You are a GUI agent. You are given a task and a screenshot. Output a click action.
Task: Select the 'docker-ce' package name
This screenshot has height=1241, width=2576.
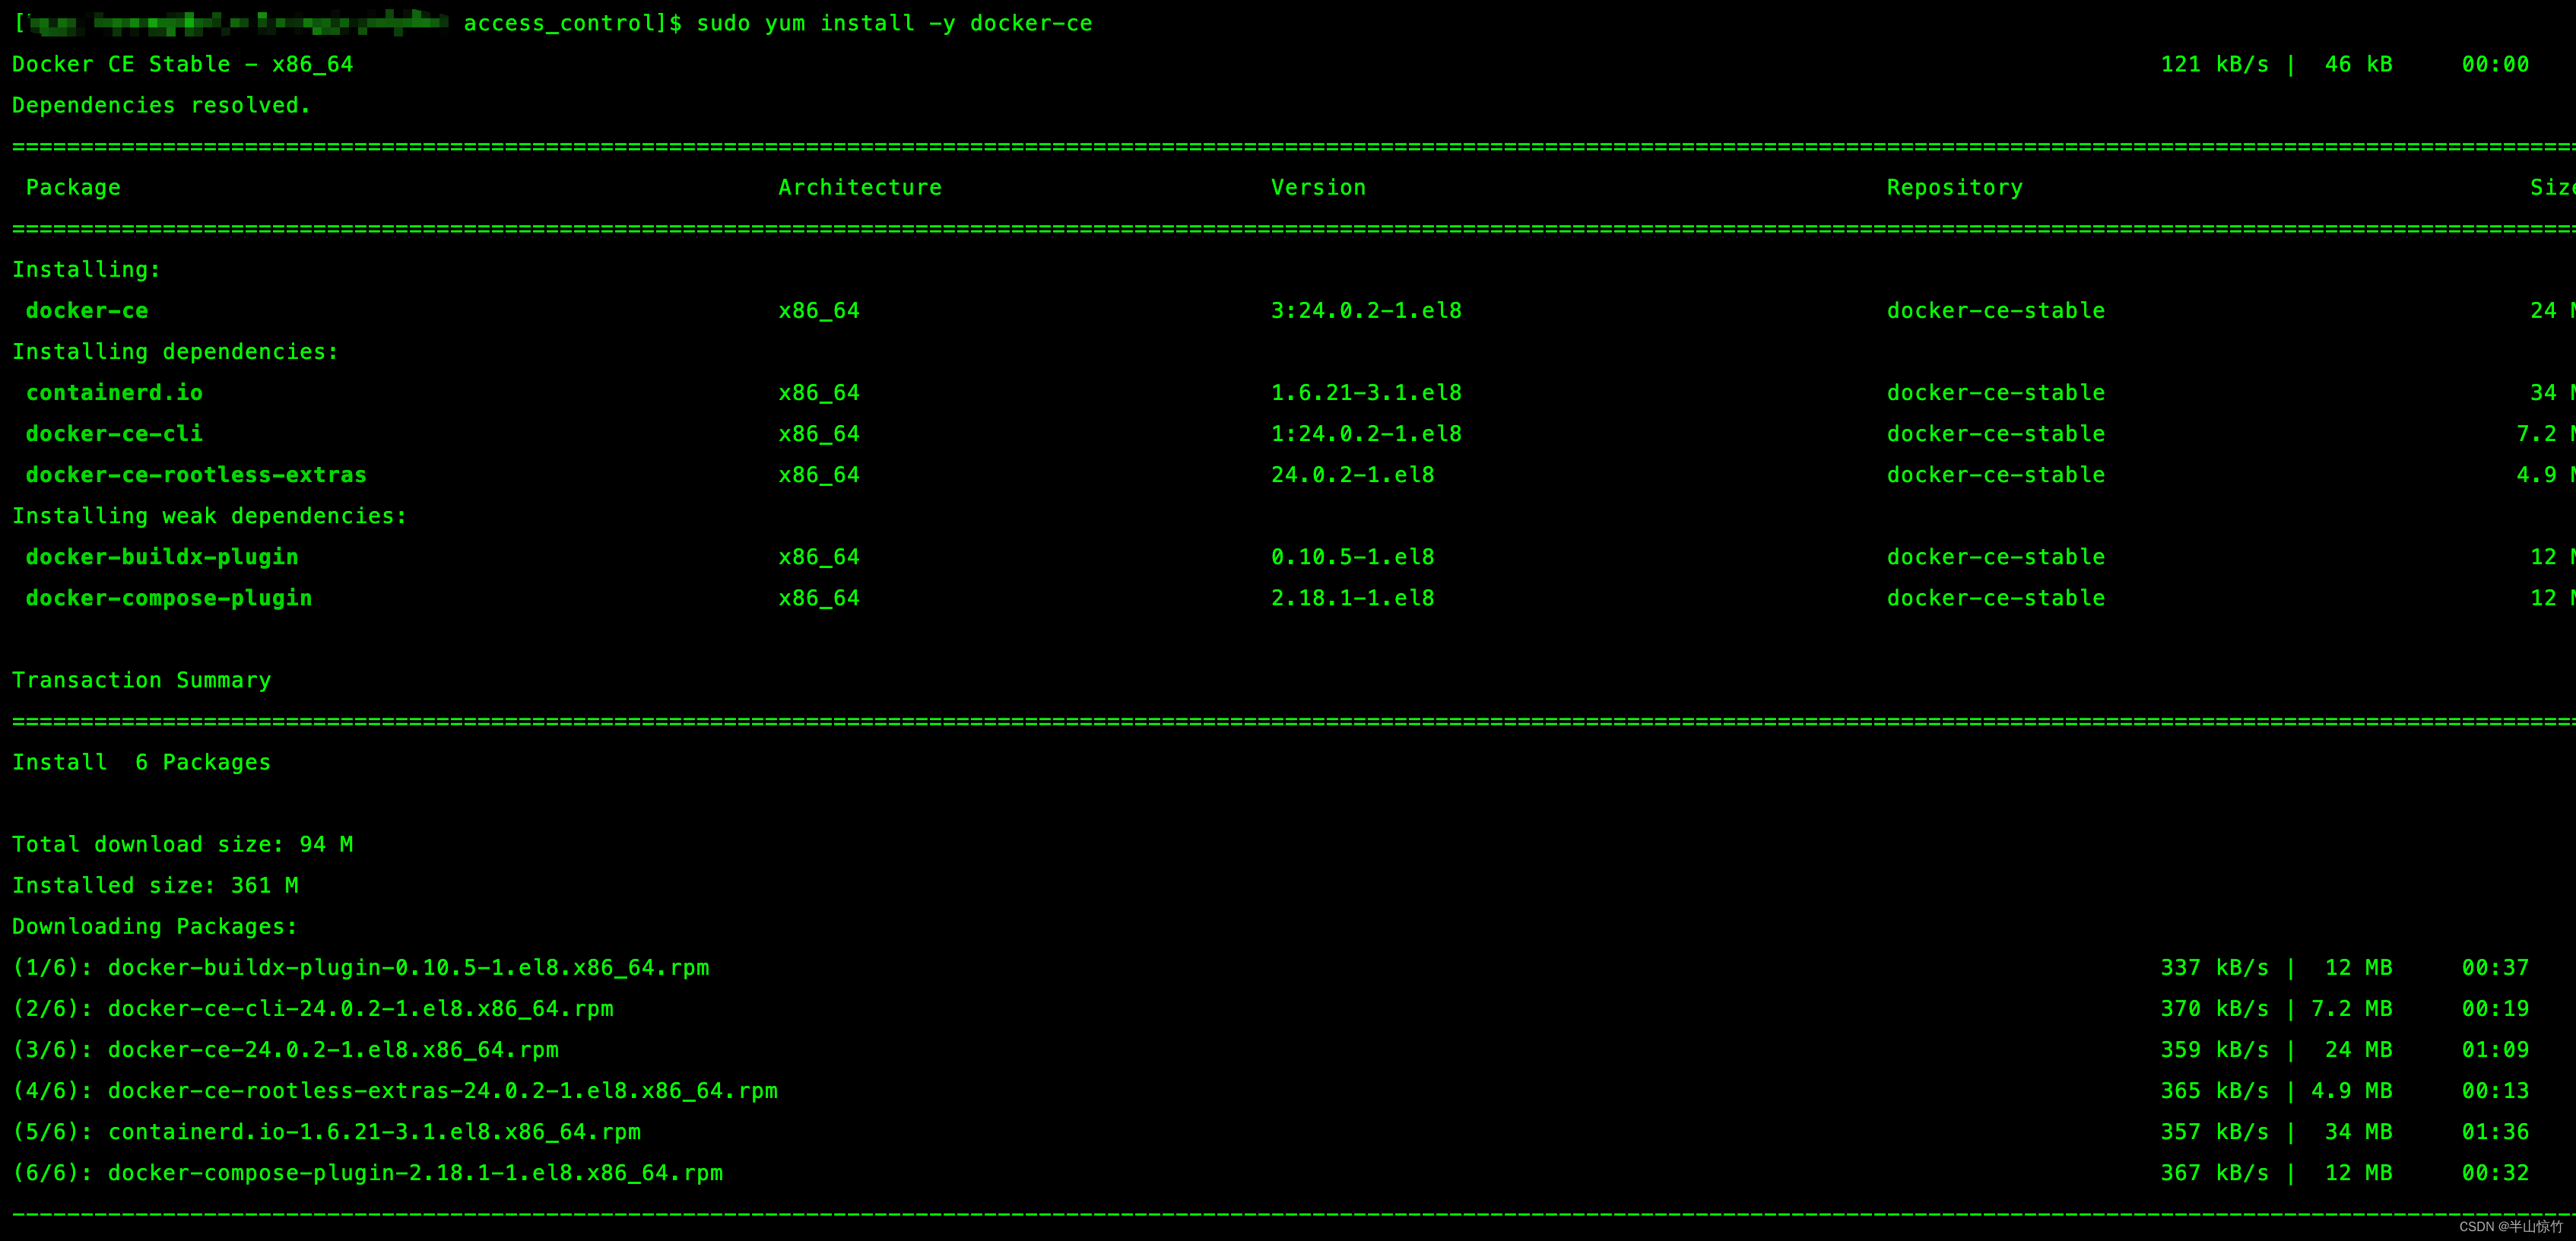coord(87,311)
